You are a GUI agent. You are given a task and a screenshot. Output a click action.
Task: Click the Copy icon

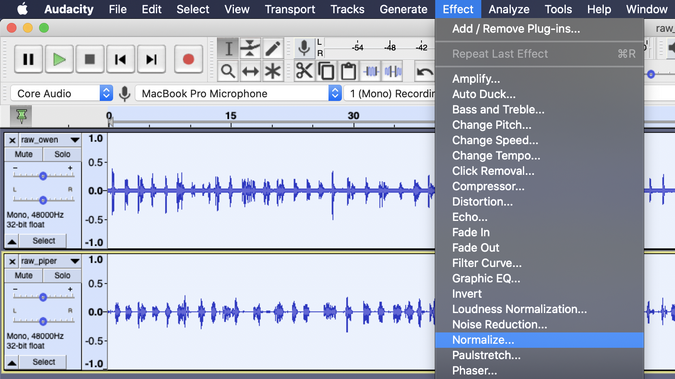coord(326,71)
